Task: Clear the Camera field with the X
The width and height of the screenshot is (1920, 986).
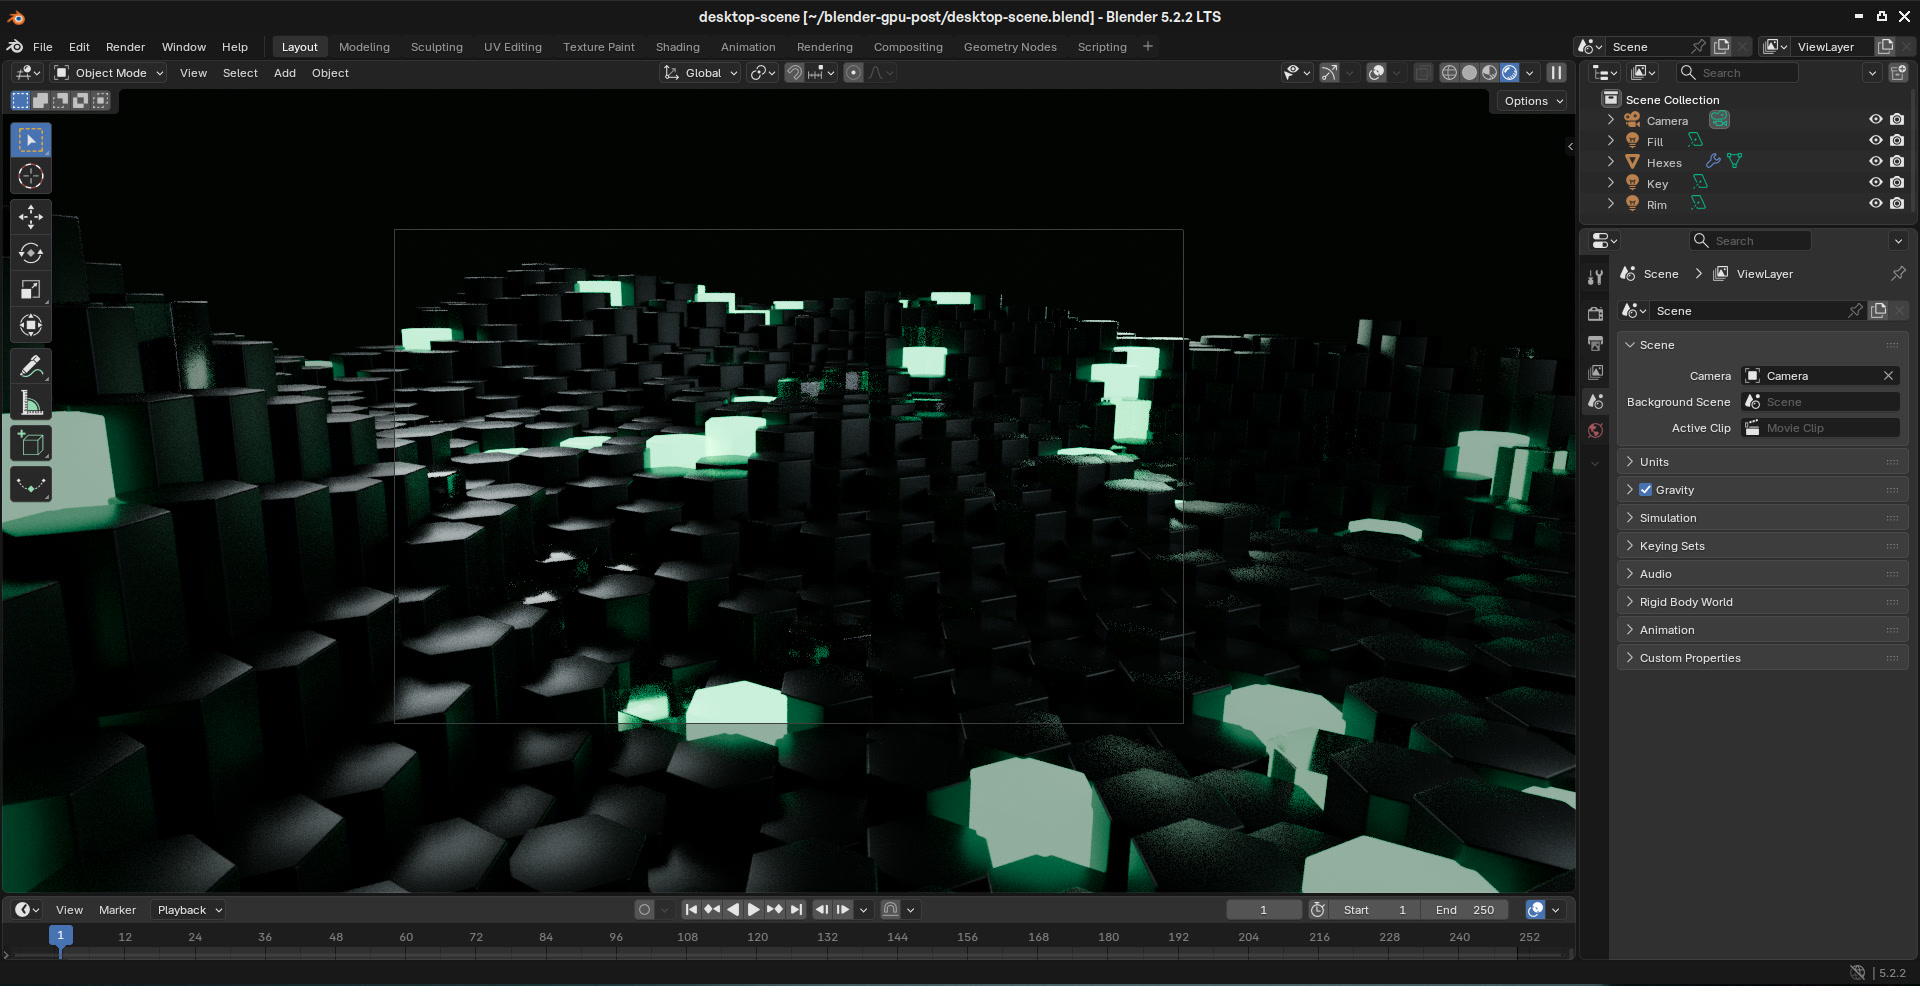Action: (1888, 376)
